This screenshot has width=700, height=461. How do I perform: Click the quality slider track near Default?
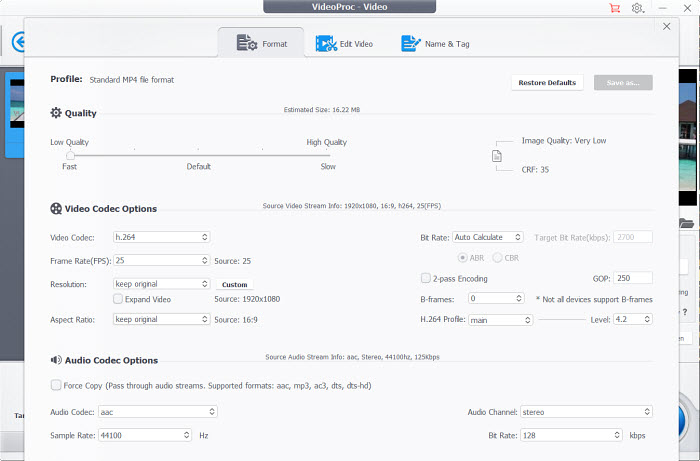(199, 155)
